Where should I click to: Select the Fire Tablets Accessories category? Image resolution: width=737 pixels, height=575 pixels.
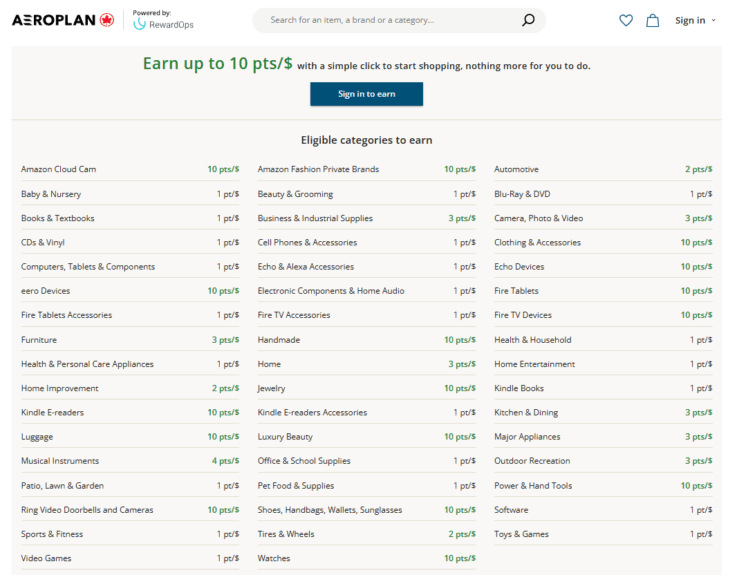tap(66, 315)
